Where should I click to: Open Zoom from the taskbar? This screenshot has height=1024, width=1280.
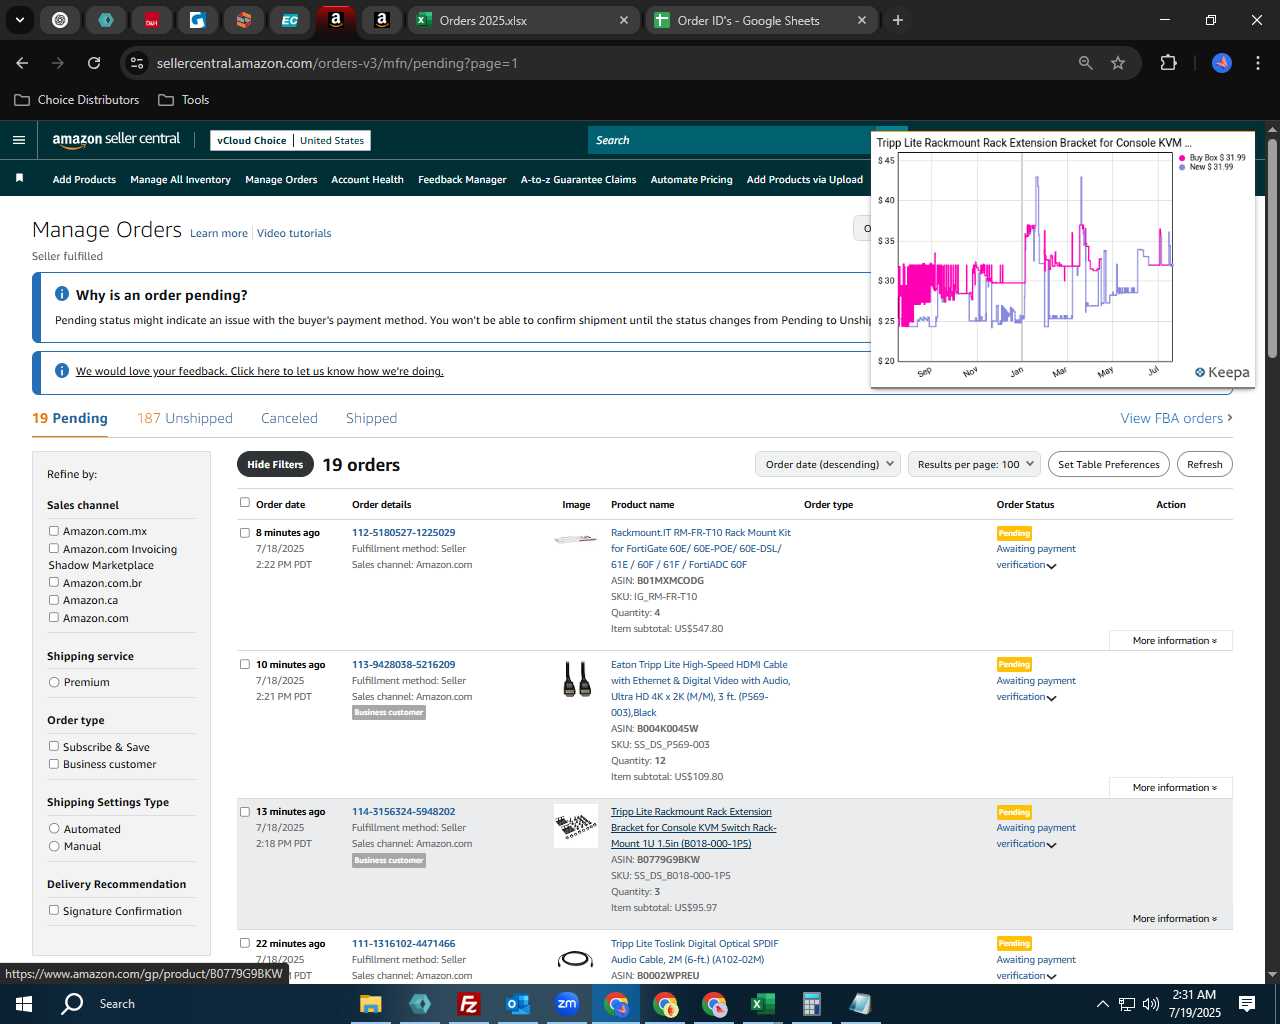click(567, 1004)
